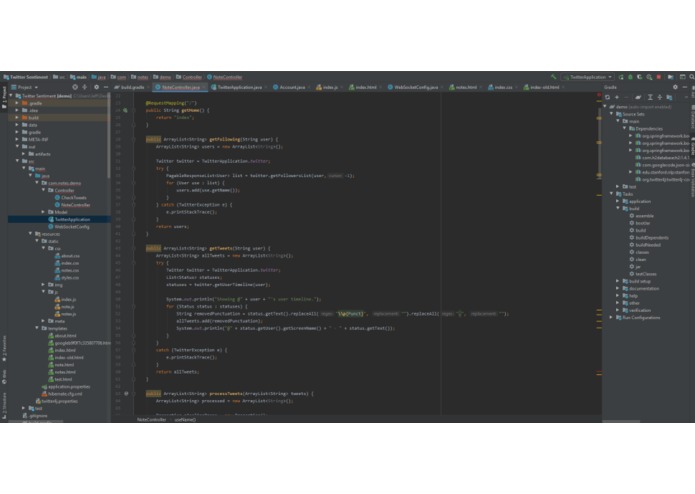Collapse Source Sets node in Gradle panel
This screenshot has height=494, width=695.
click(611, 114)
